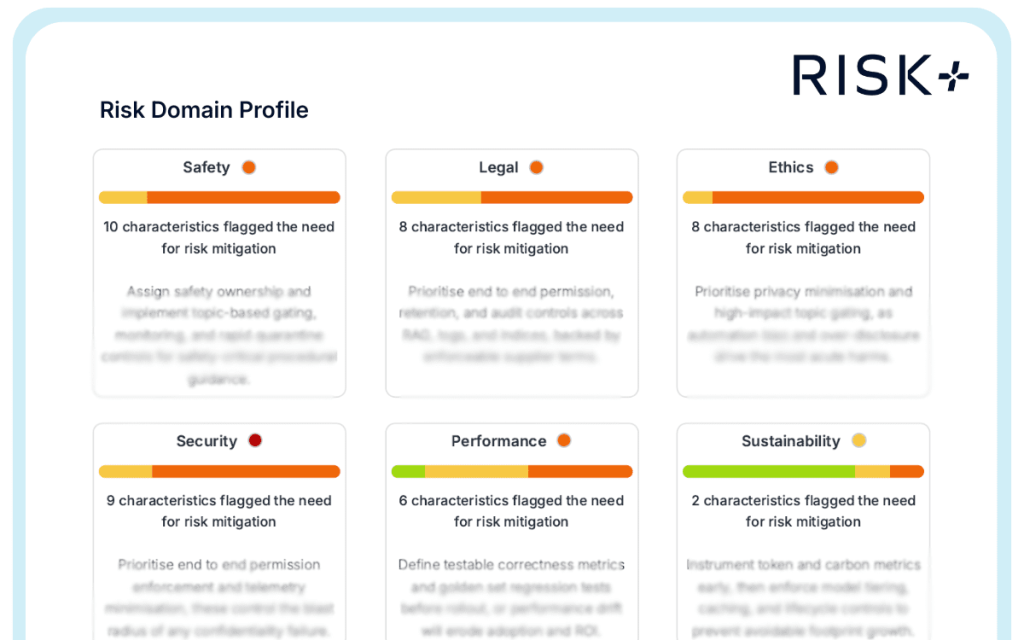
Task: Click the Safety risk distribution bar
Action: (219, 198)
